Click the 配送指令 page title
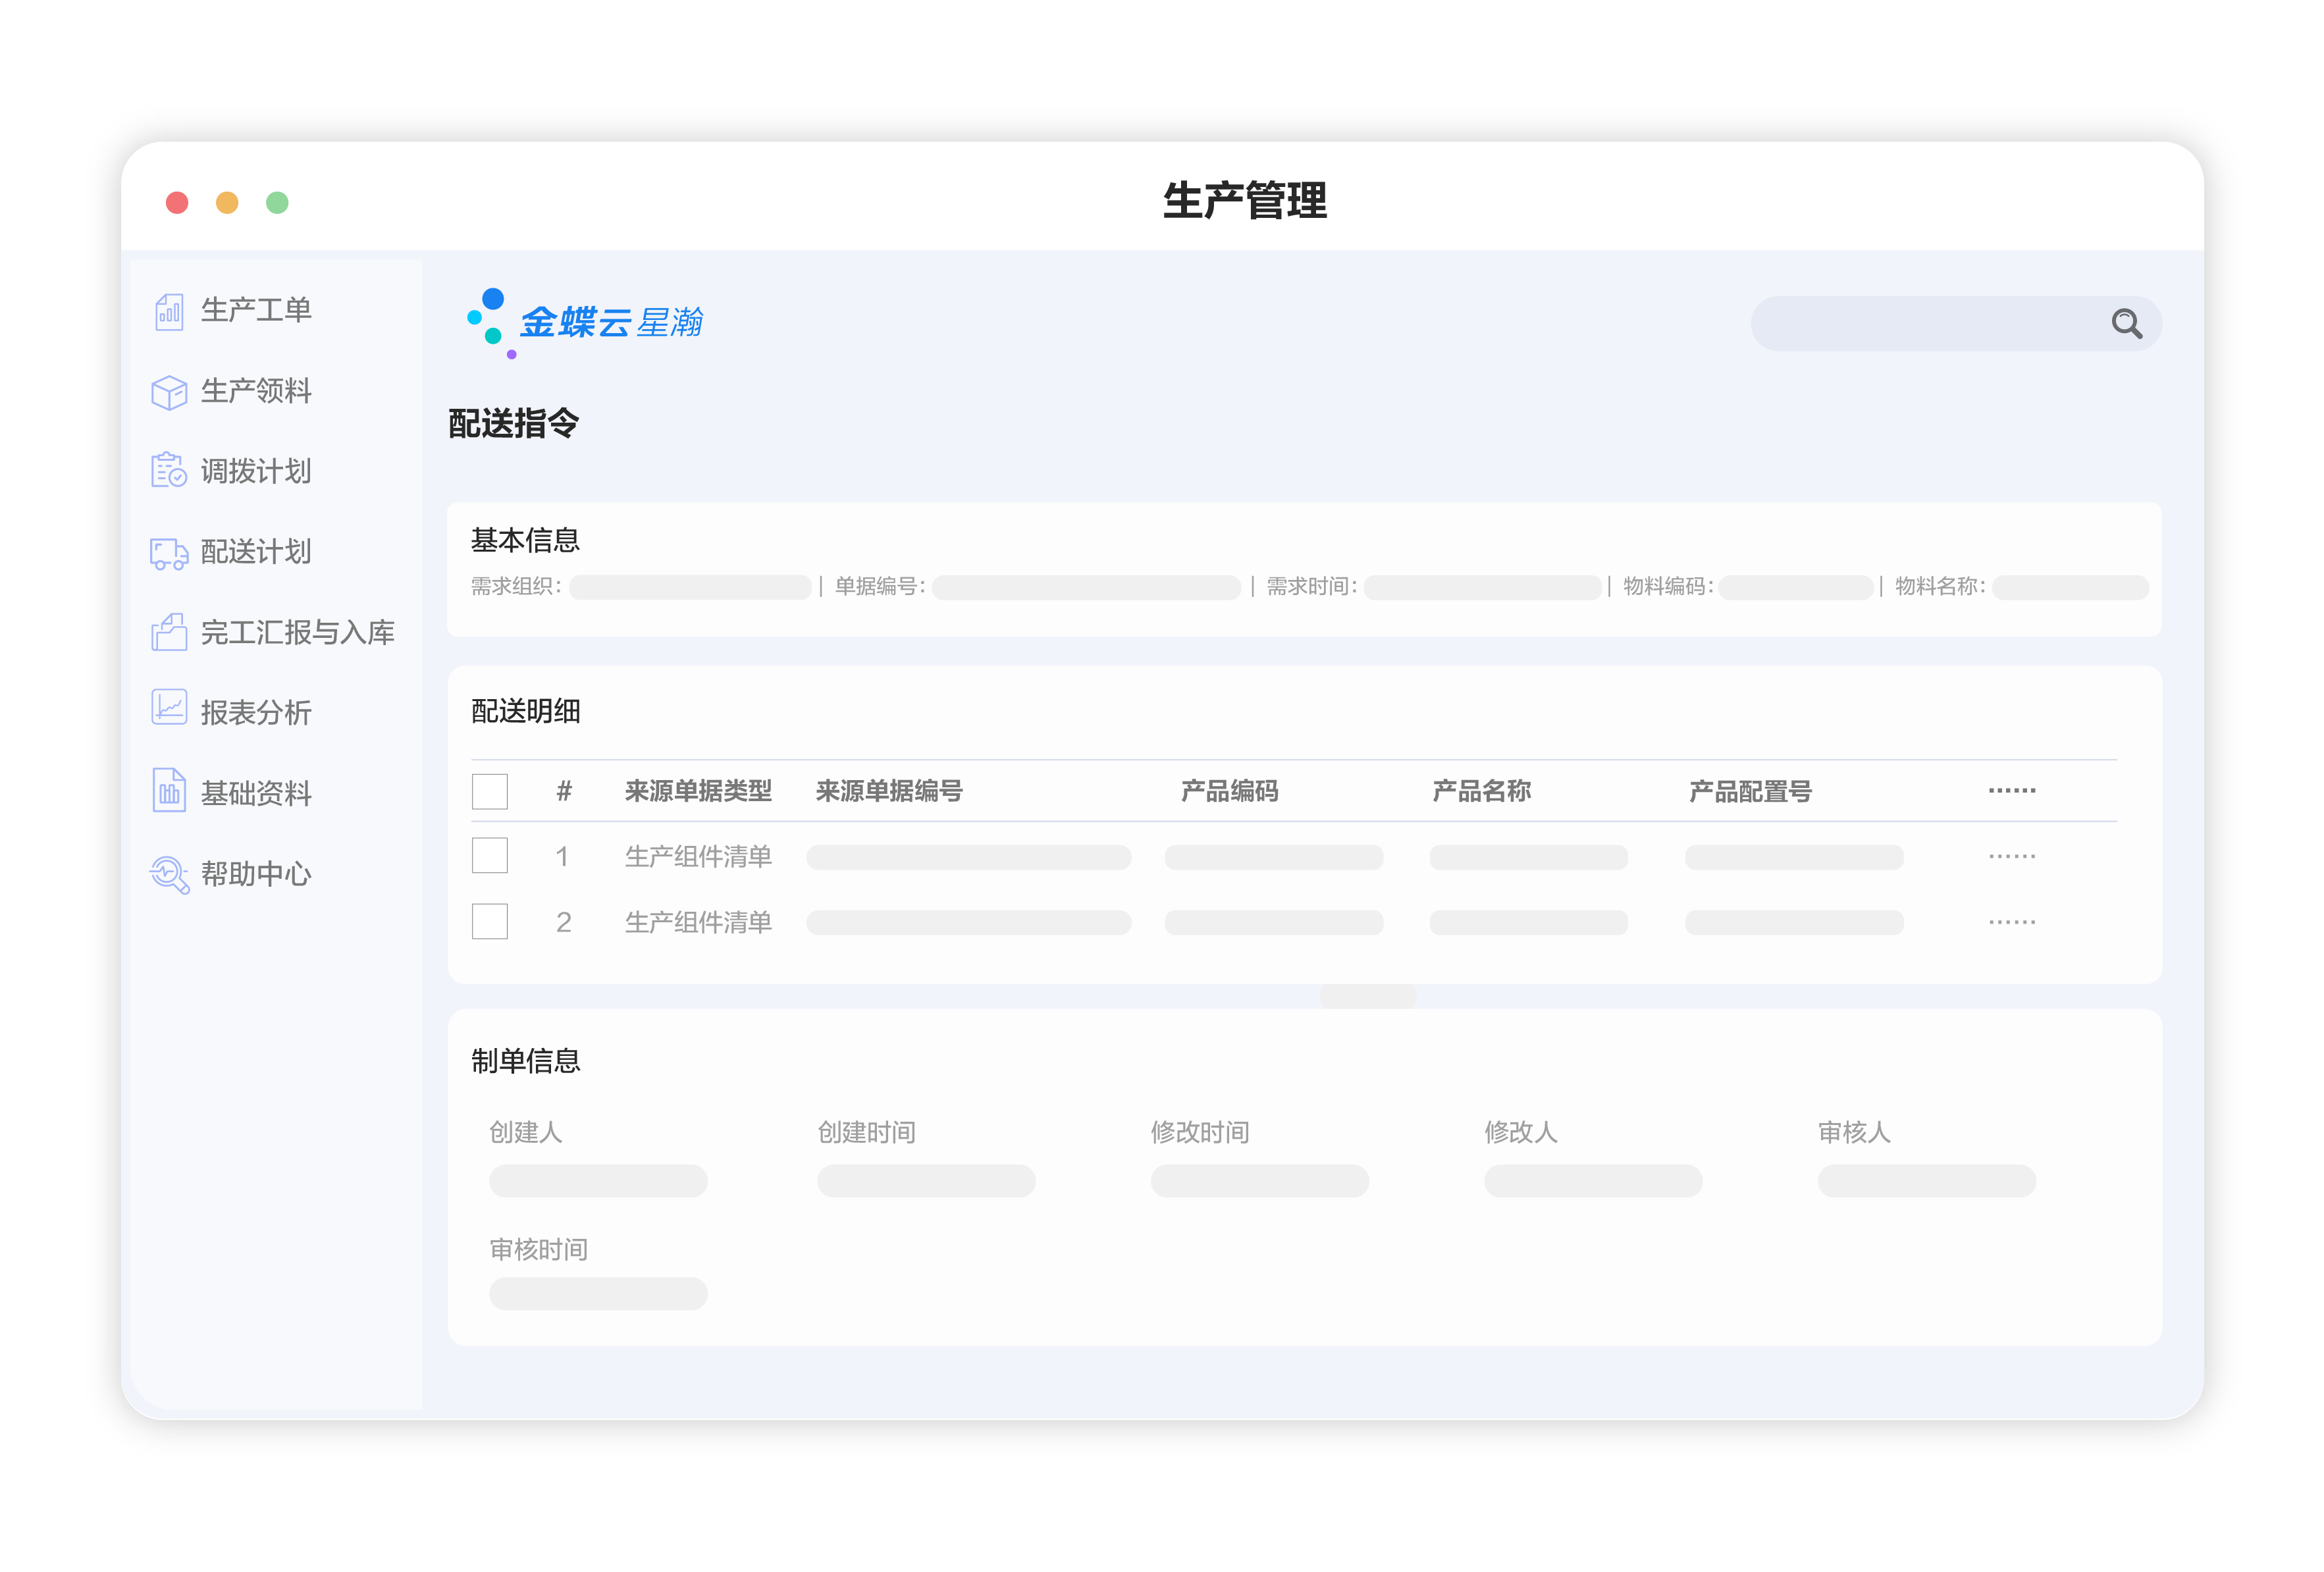2324x1572 pixels. pos(514,423)
